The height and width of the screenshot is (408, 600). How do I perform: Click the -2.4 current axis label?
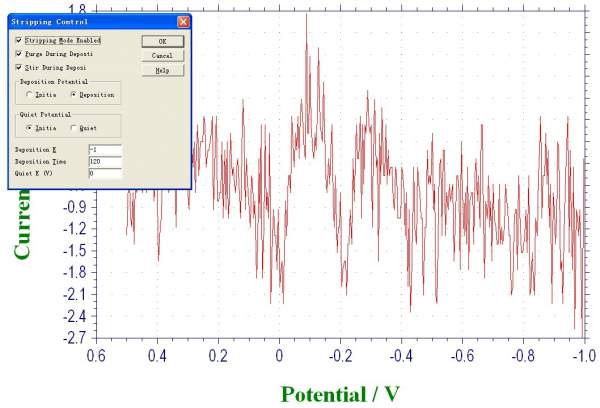[75, 316]
